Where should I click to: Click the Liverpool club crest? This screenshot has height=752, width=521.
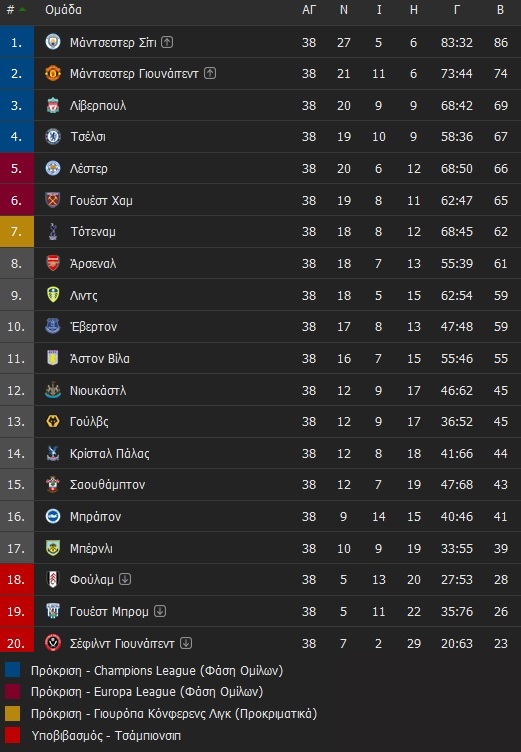tap(53, 105)
